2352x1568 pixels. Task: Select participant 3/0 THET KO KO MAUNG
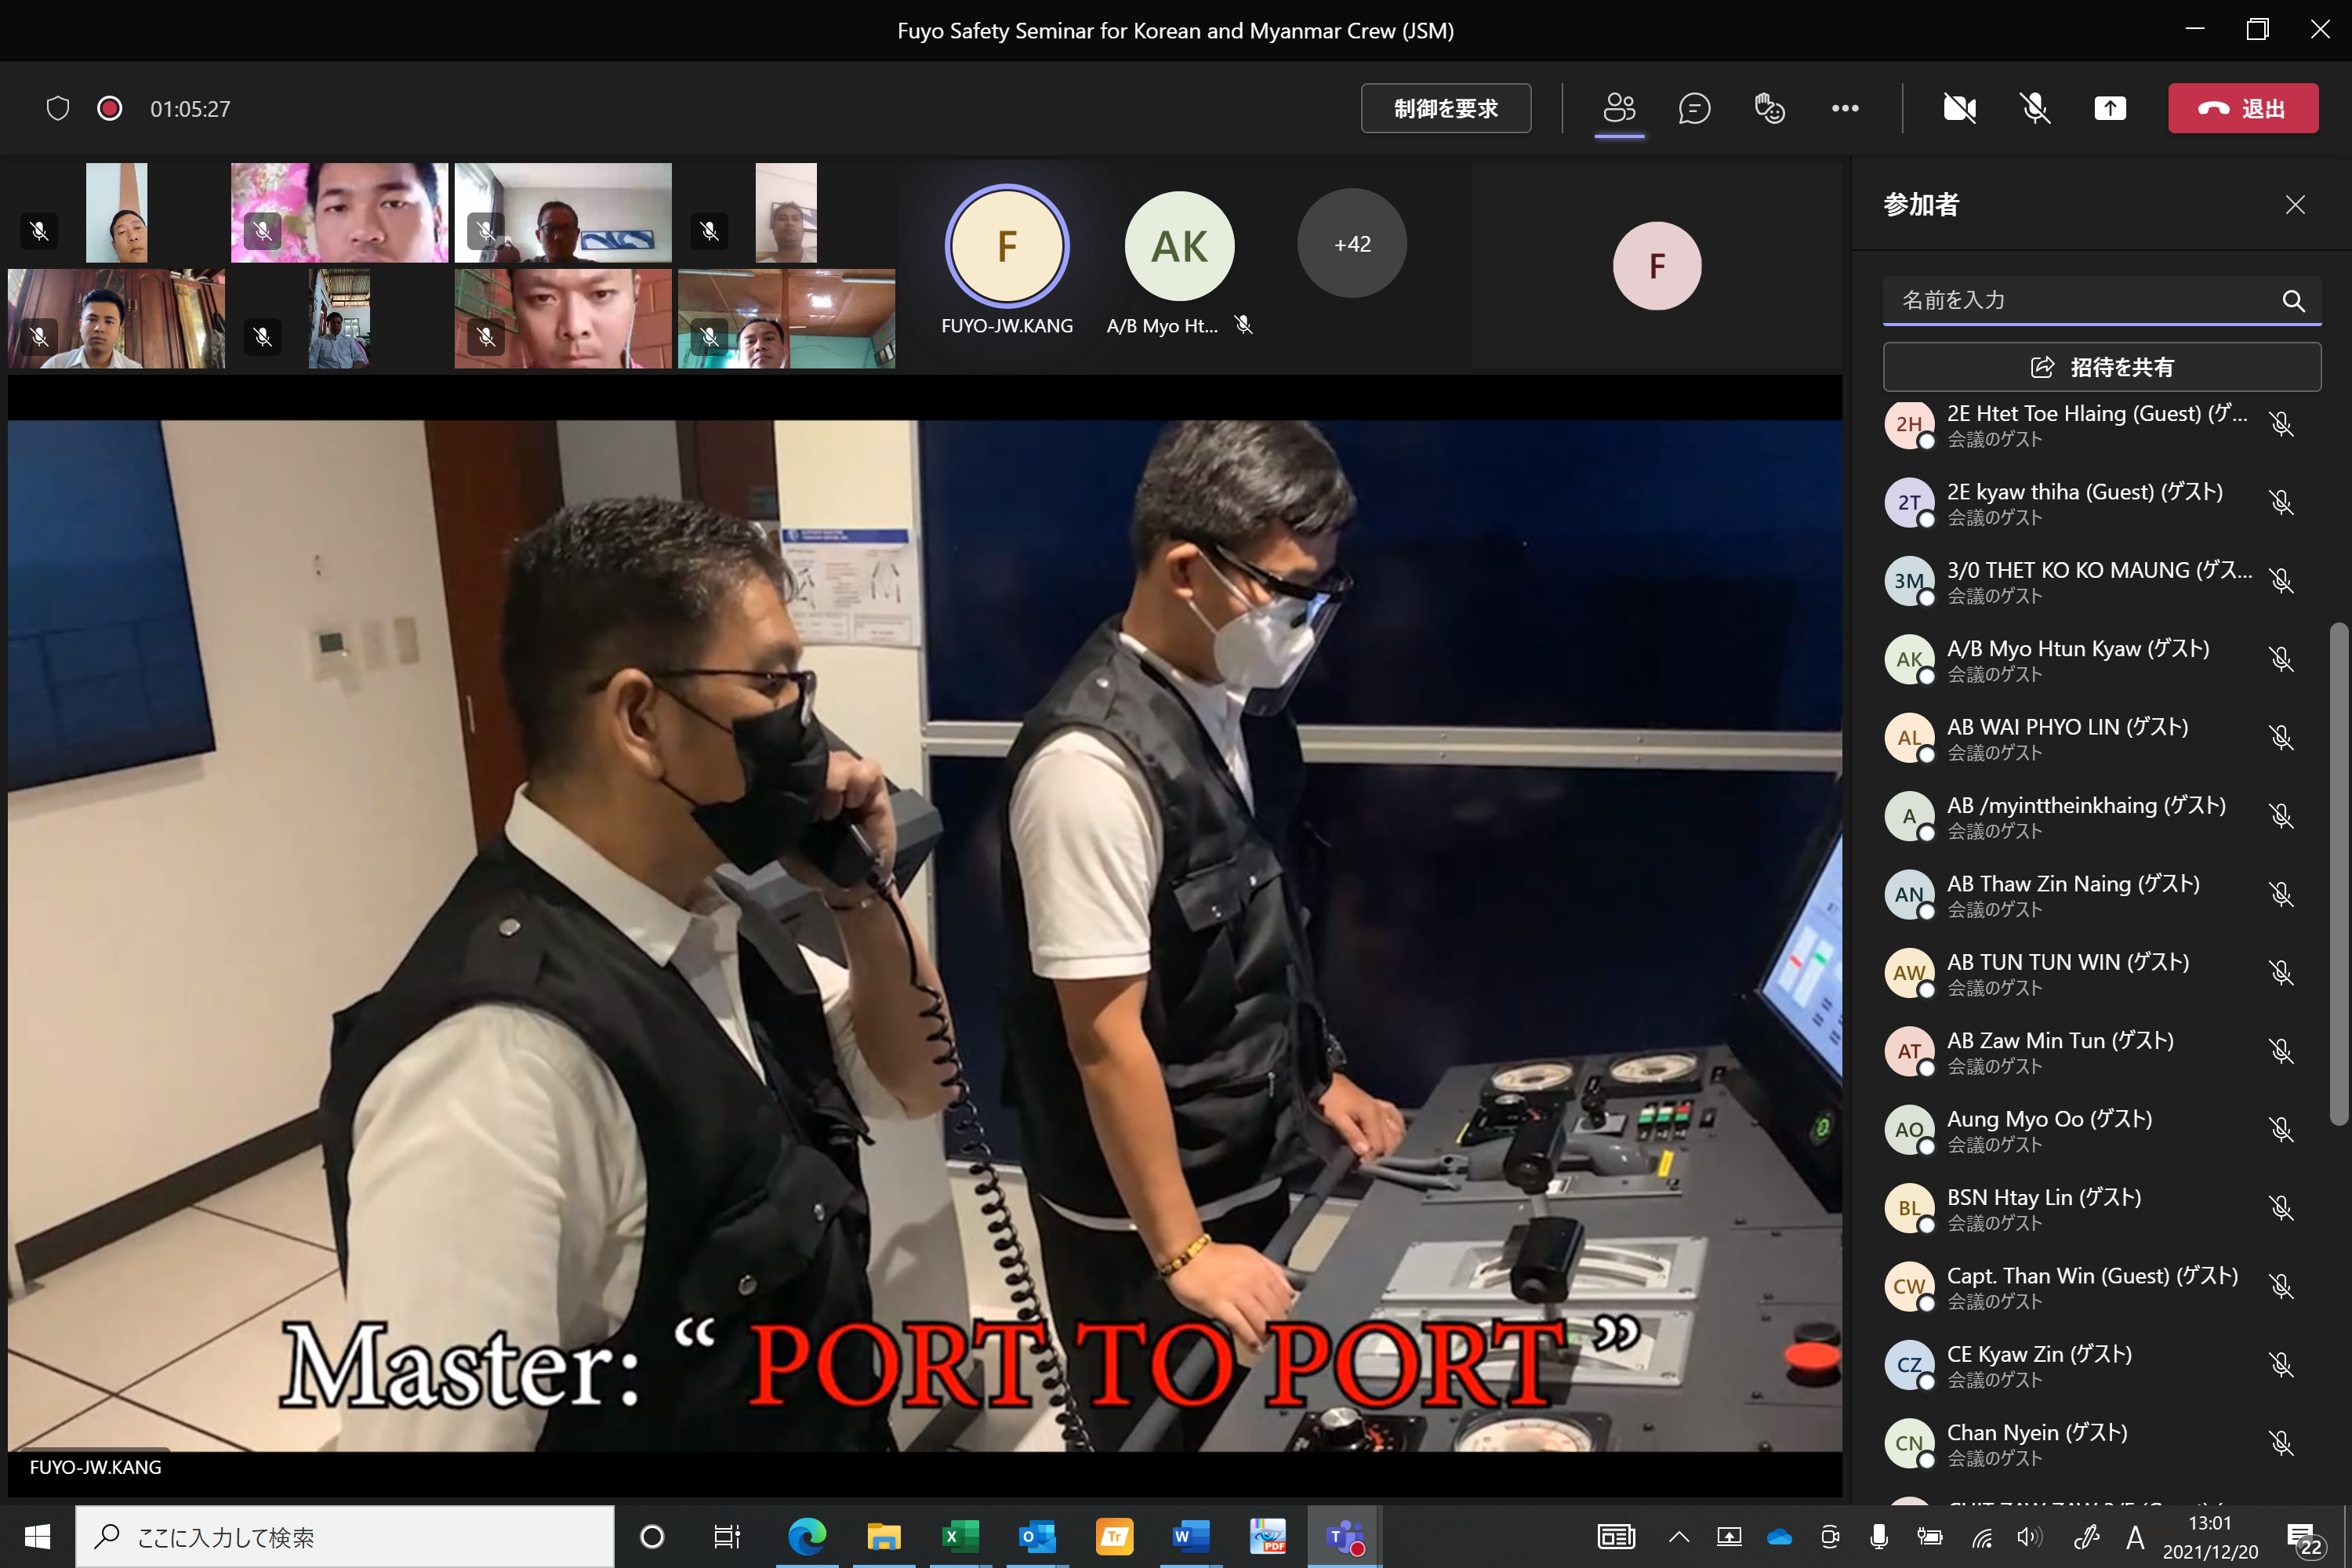click(2101, 581)
